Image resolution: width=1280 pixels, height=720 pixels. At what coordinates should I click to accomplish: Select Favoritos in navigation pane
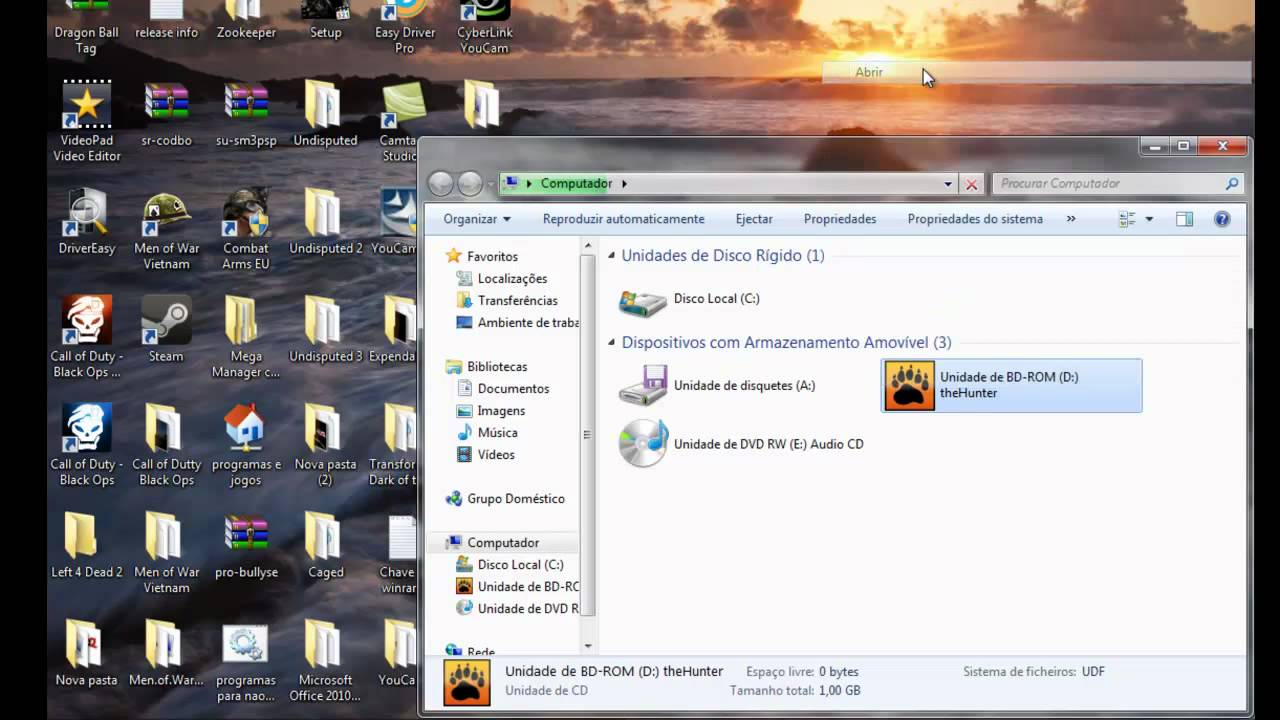coord(492,257)
